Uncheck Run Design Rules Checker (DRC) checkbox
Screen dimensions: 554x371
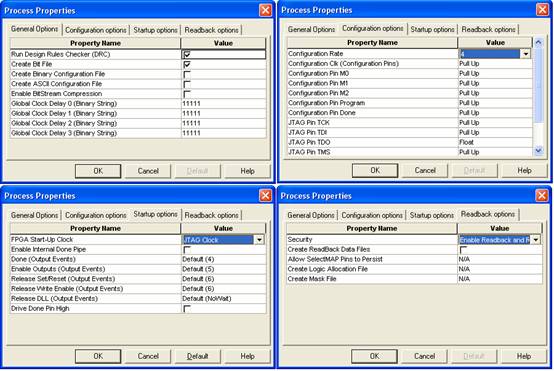[x=187, y=54]
